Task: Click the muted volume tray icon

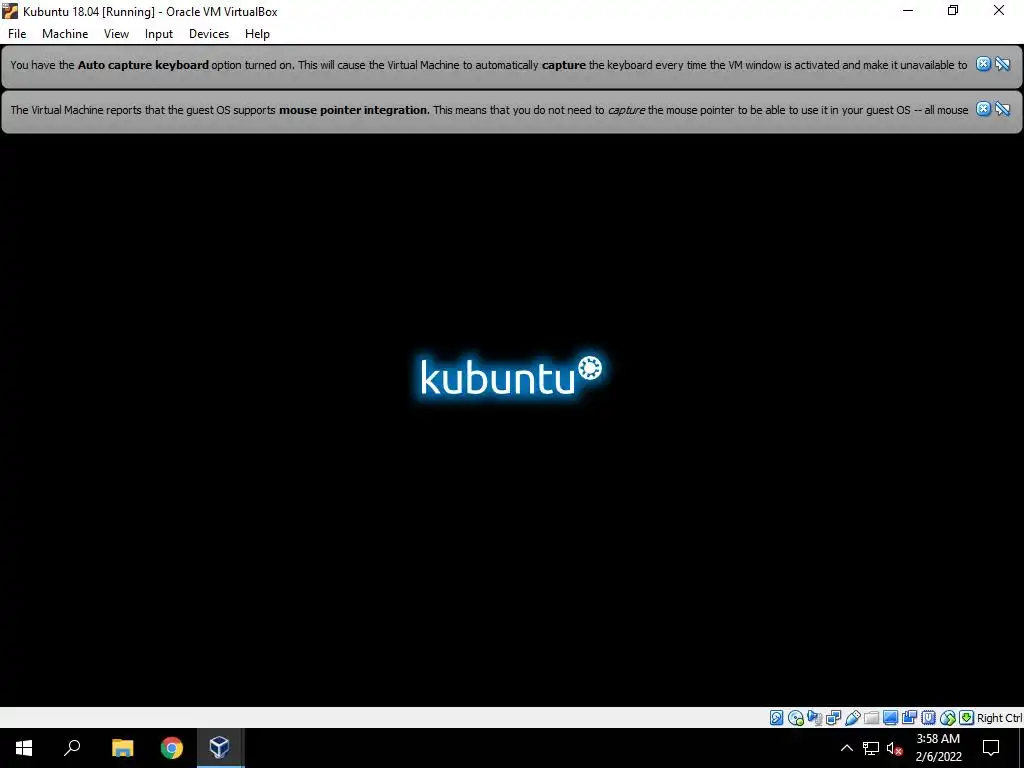Action: [894, 748]
